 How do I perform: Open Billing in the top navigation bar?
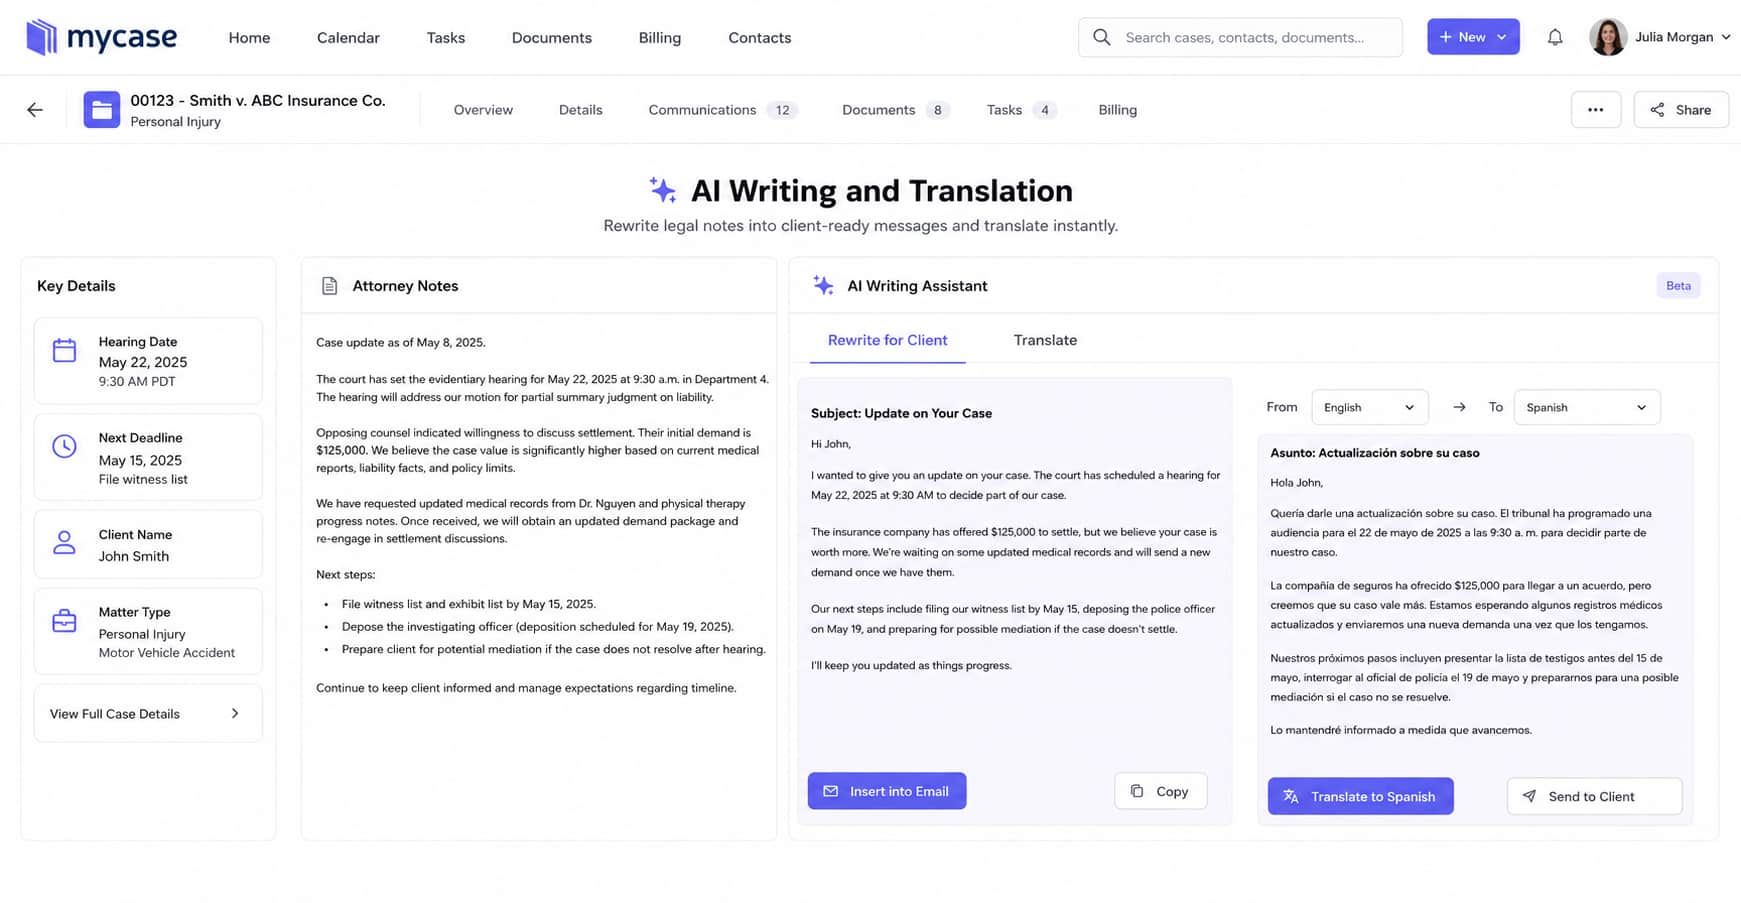(660, 38)
